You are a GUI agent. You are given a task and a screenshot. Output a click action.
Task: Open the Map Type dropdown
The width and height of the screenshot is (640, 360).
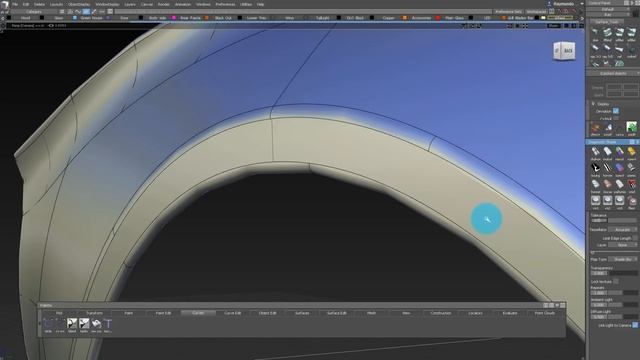click(x=622, y=259)
